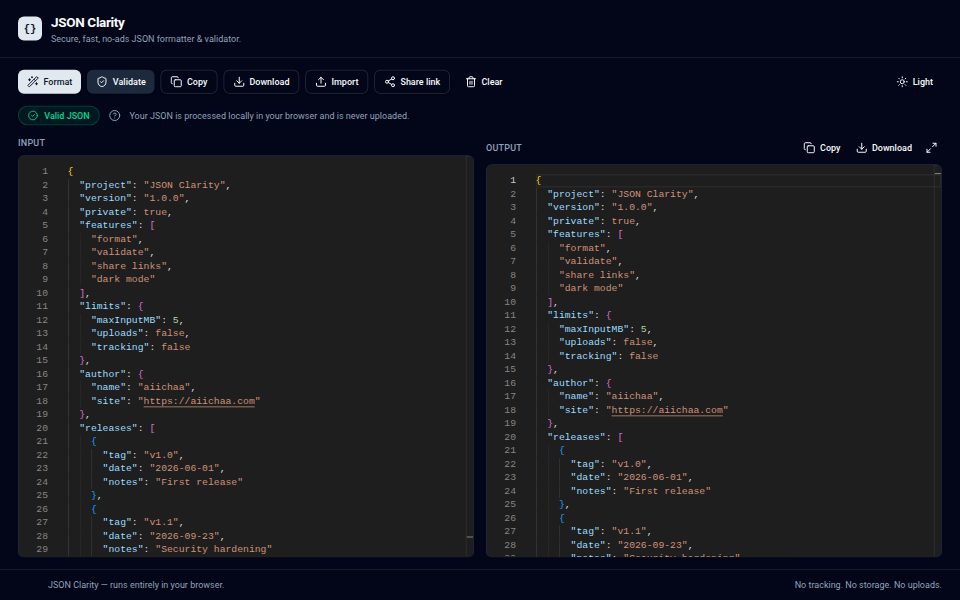Click the "name": "aiichaa" line in the output
This screenshot has width=960, height=600.
(611, 396)
